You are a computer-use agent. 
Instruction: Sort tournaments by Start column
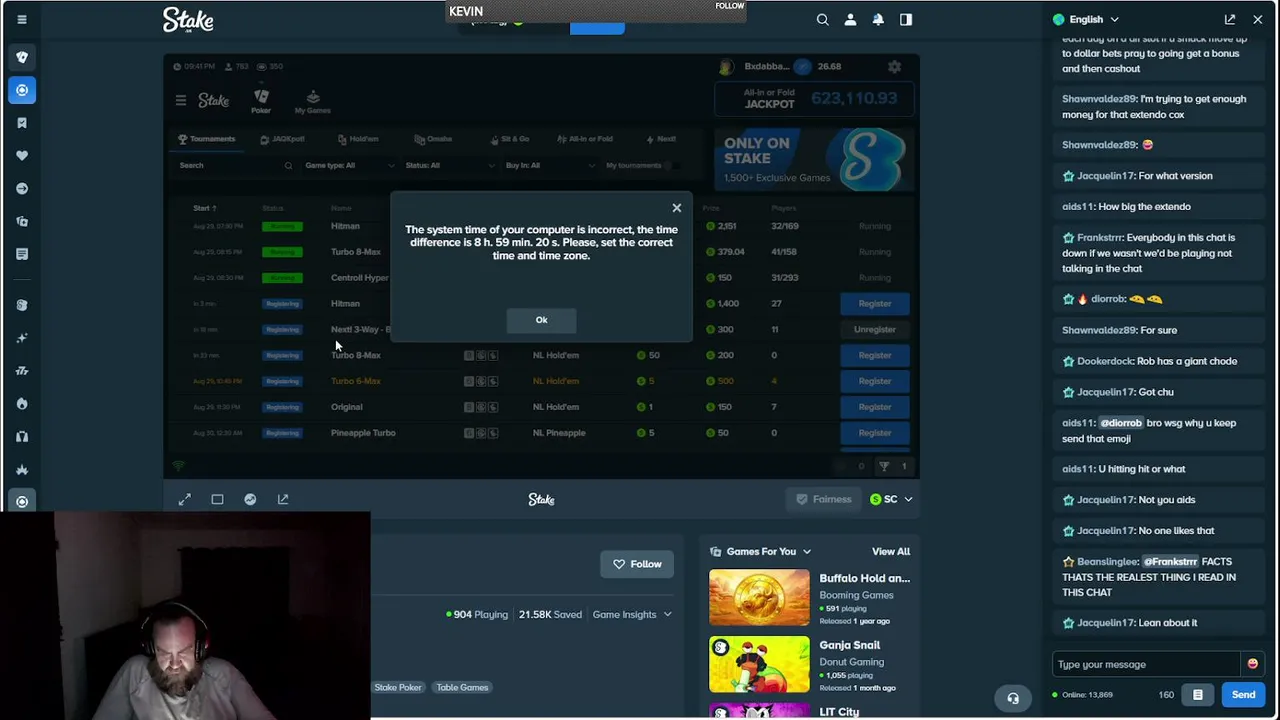204,208
